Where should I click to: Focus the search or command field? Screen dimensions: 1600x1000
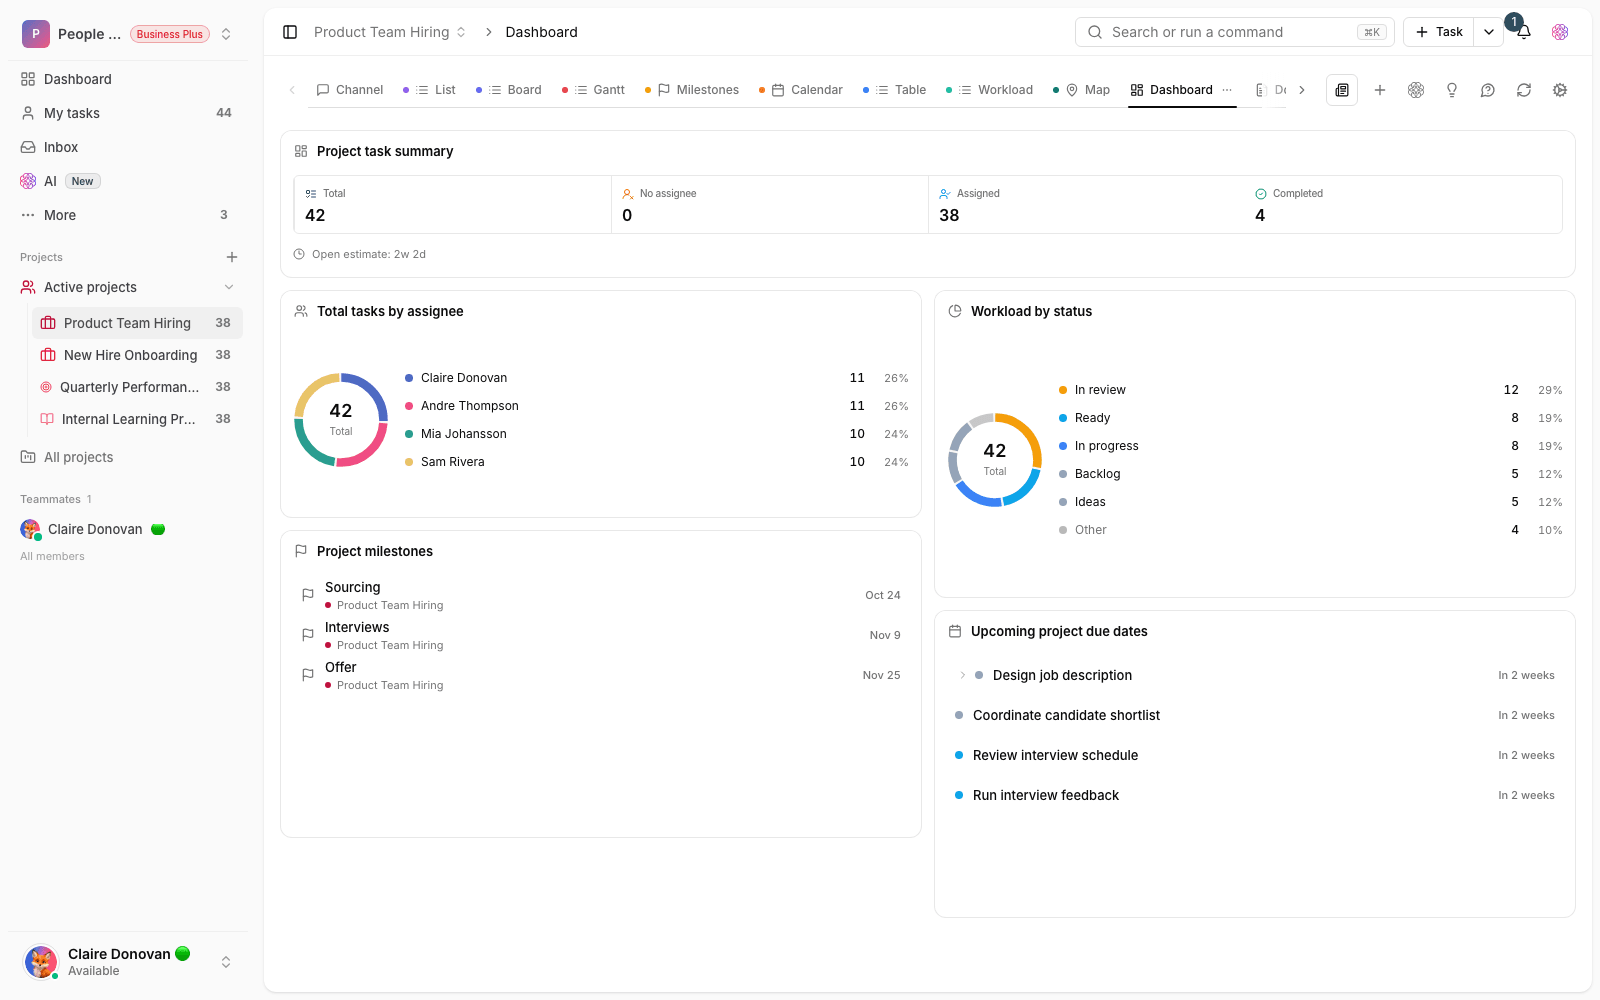point(1235,32)
